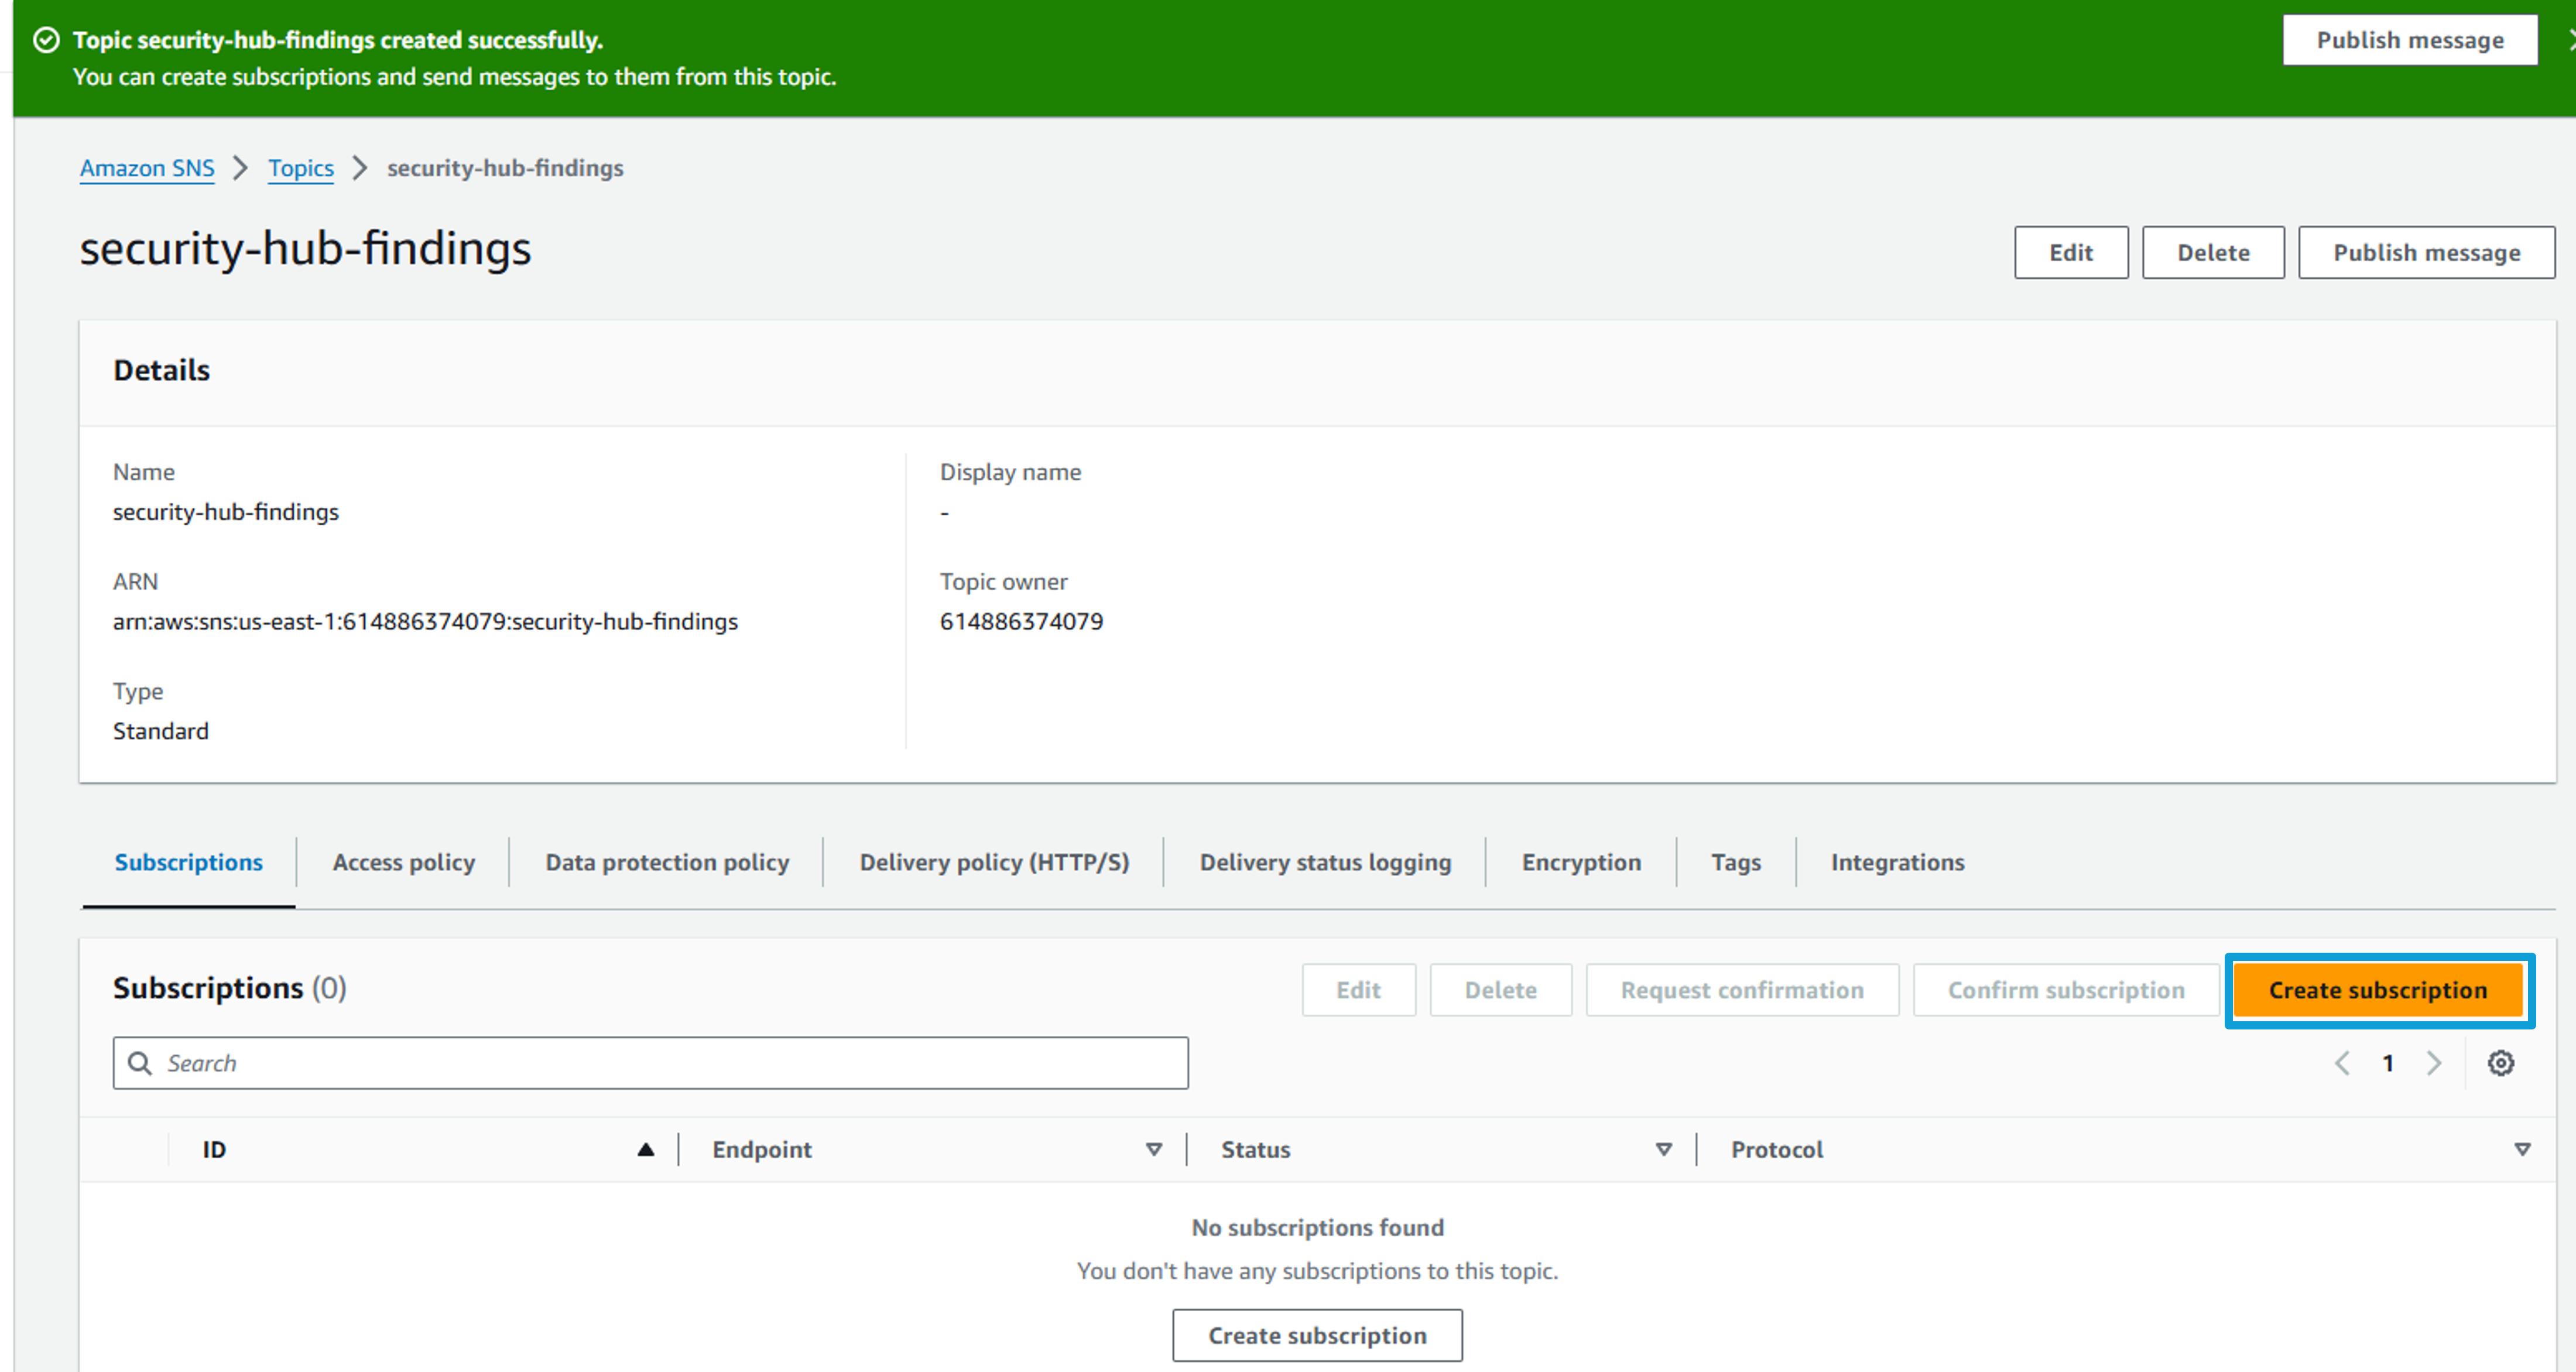Screen dimensions: 2576x1372
Task: Go to next page with right chevron
Action: pyautogui.click(x=2434, y=1063)
